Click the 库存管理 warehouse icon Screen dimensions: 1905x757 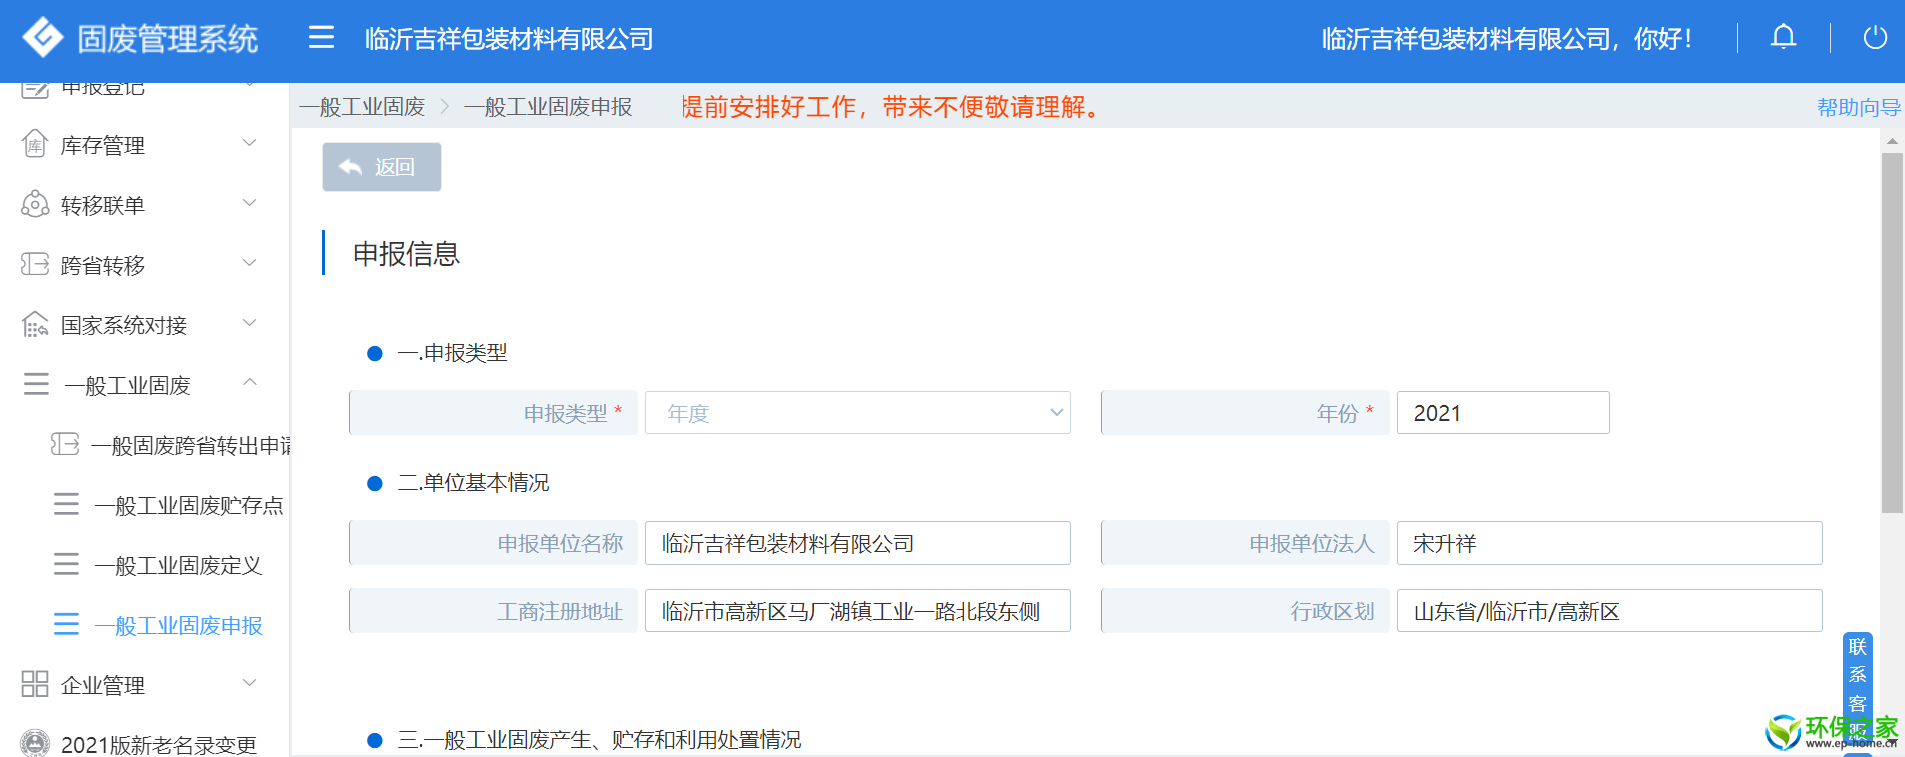pyautogui.click(x=35, y=145)
